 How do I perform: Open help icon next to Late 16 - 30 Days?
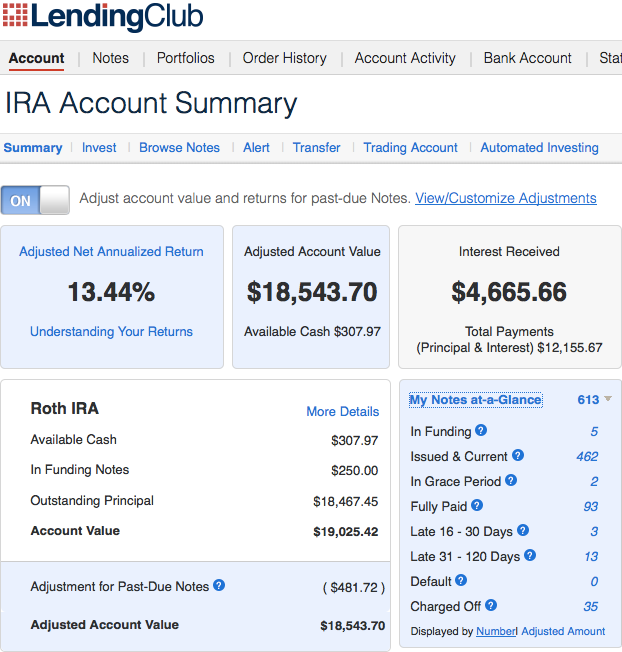(523, 530)
